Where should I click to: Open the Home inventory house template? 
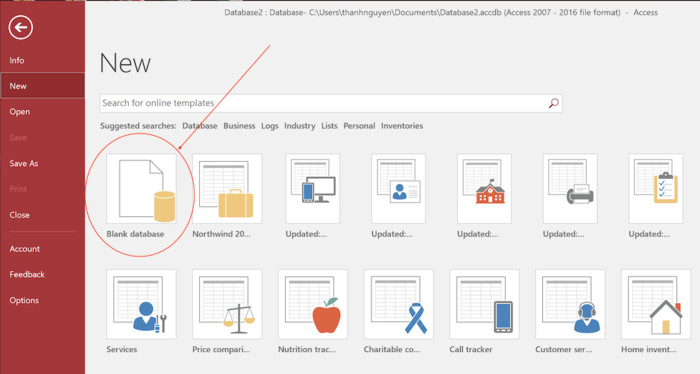coord(656,304)
